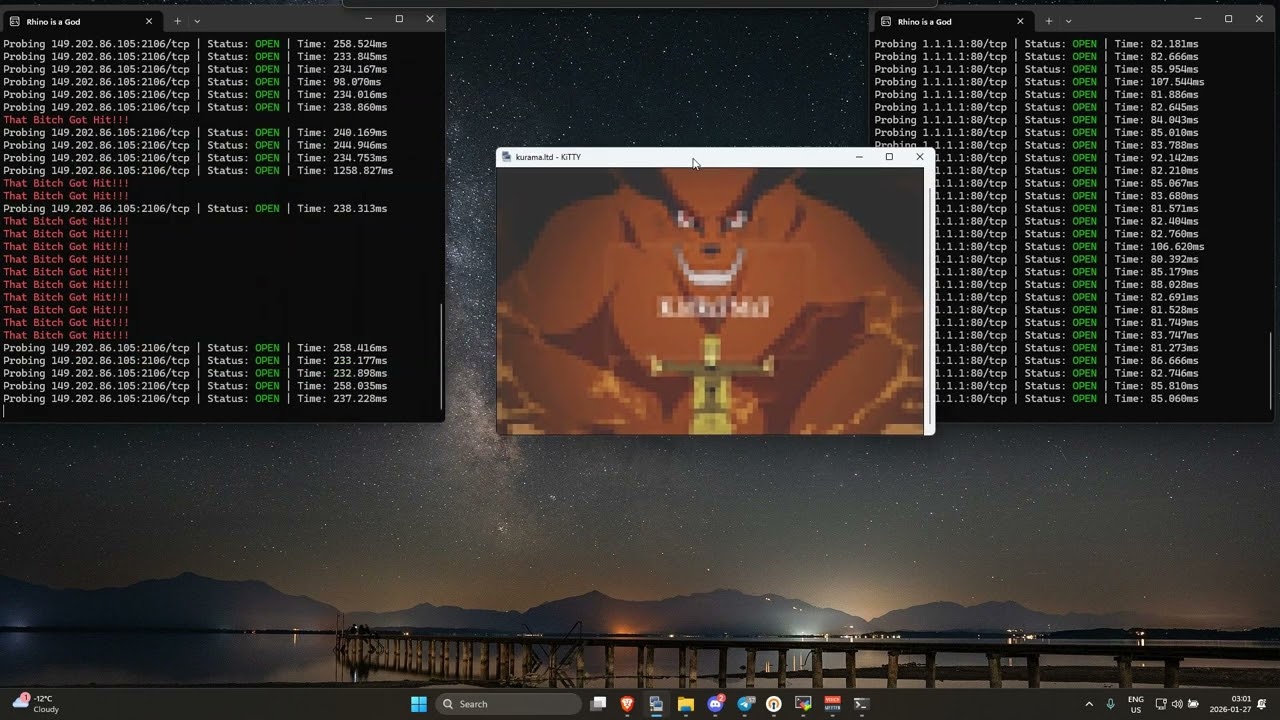Close the tab in the 149.202.86.105 terminal
The height and width of the screenshot is (720, 1280).
click(x=149, y=21)
